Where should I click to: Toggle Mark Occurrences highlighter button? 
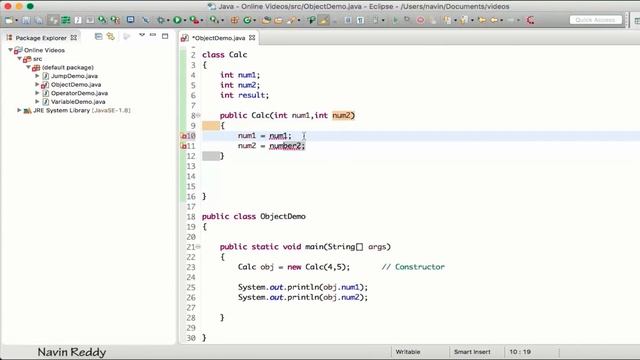(324, 20)
